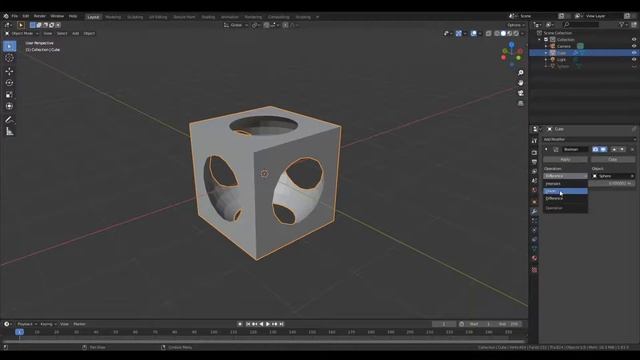Click the pan view hand icon
The height and width of the screenshot is (360, 640).
520,83
